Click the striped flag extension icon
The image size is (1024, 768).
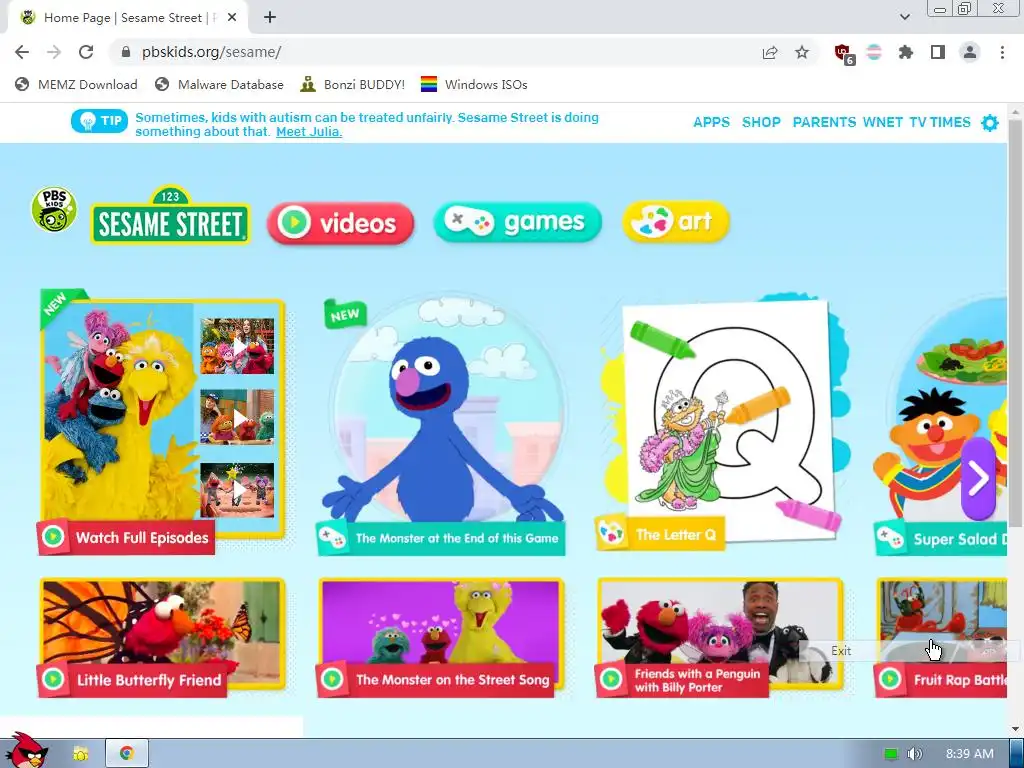874,52
